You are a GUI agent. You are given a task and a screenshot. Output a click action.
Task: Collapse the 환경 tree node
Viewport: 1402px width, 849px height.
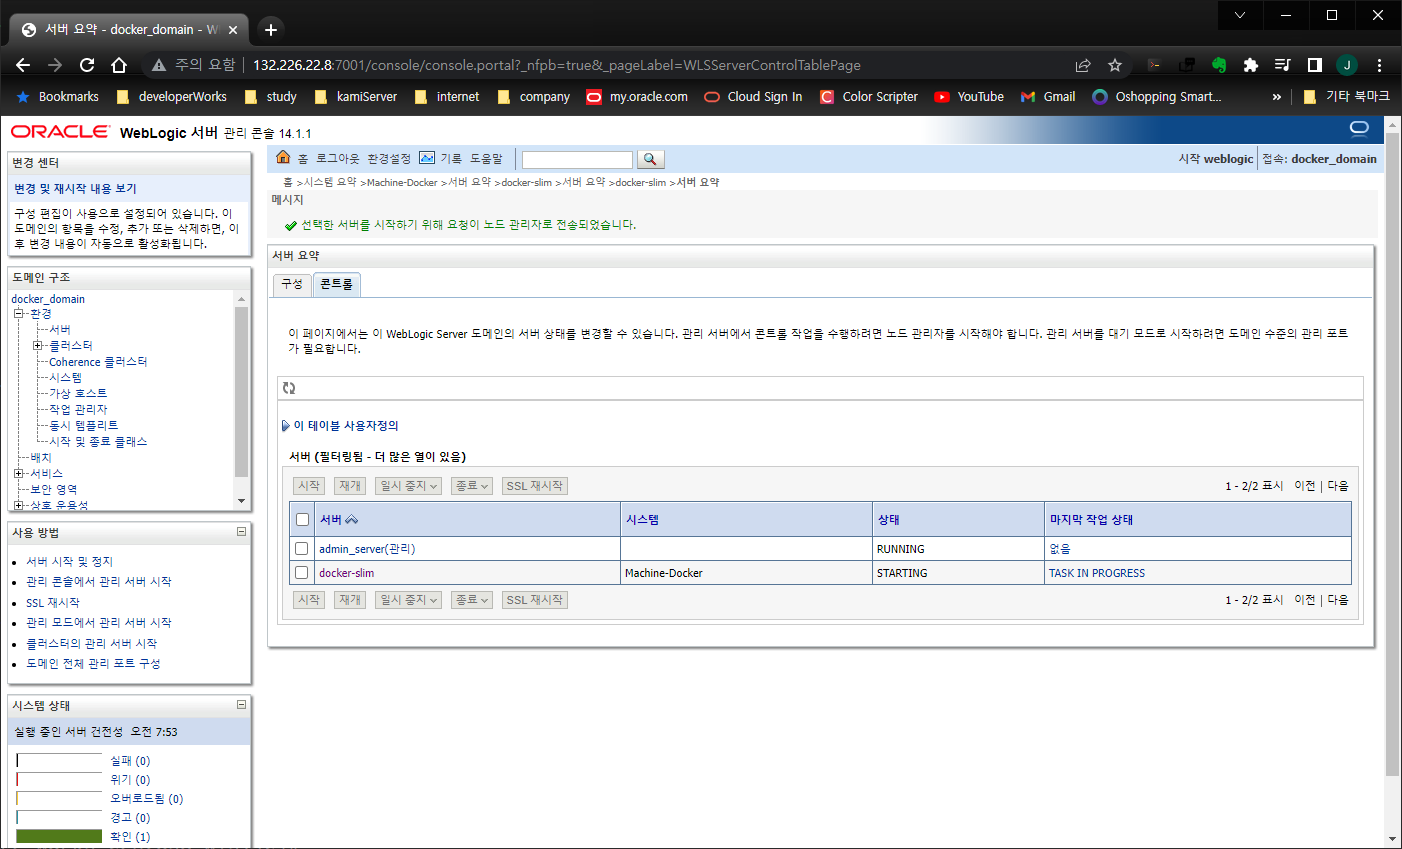coord(18,314)
